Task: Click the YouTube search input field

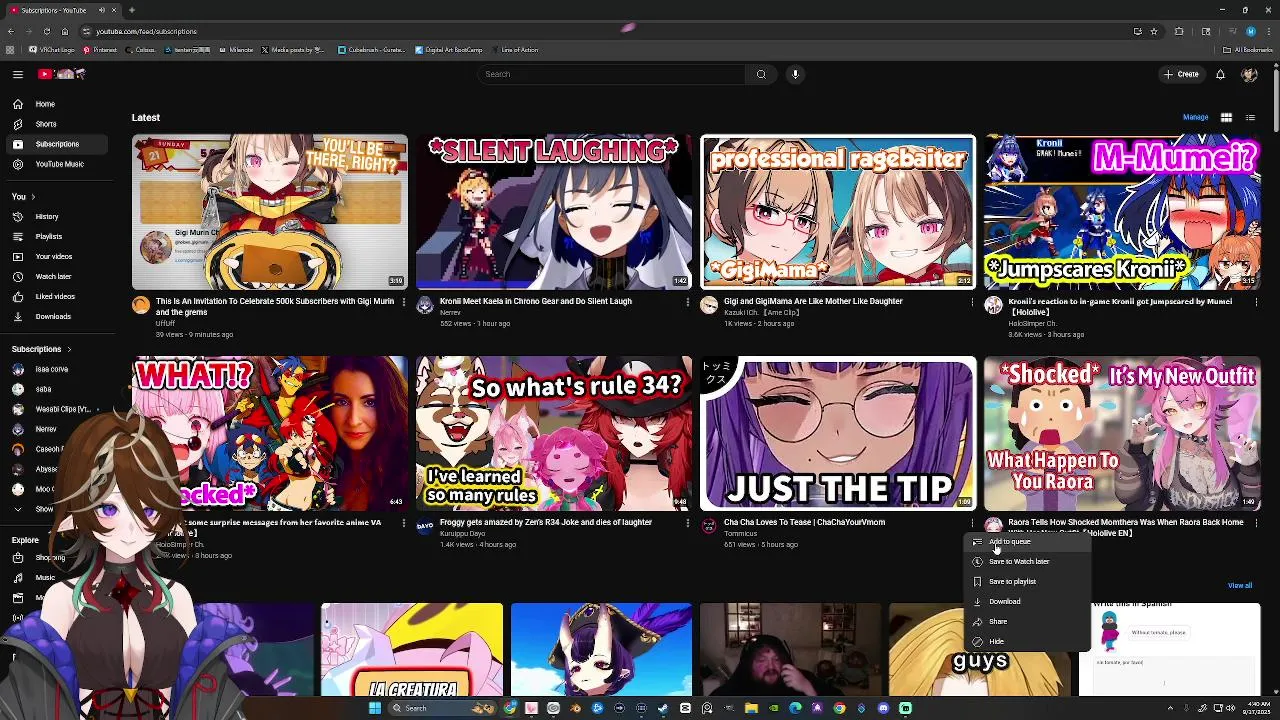Action: [x=612, y=74]
